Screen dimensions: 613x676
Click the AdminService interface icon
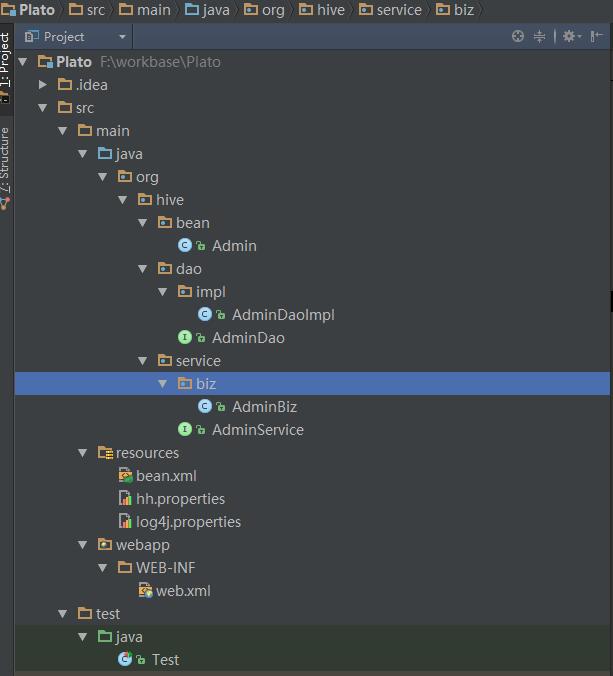coord(185,429)
